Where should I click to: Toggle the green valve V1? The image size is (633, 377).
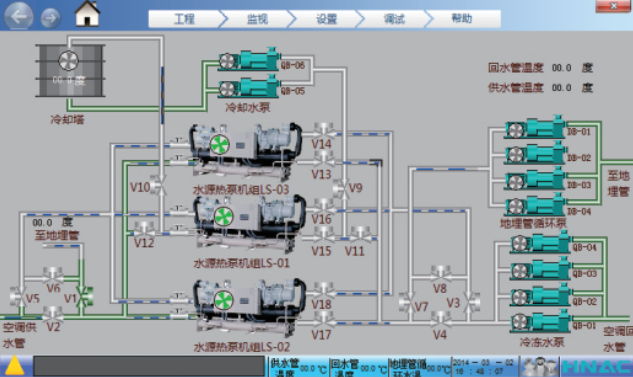click(83, 296)
